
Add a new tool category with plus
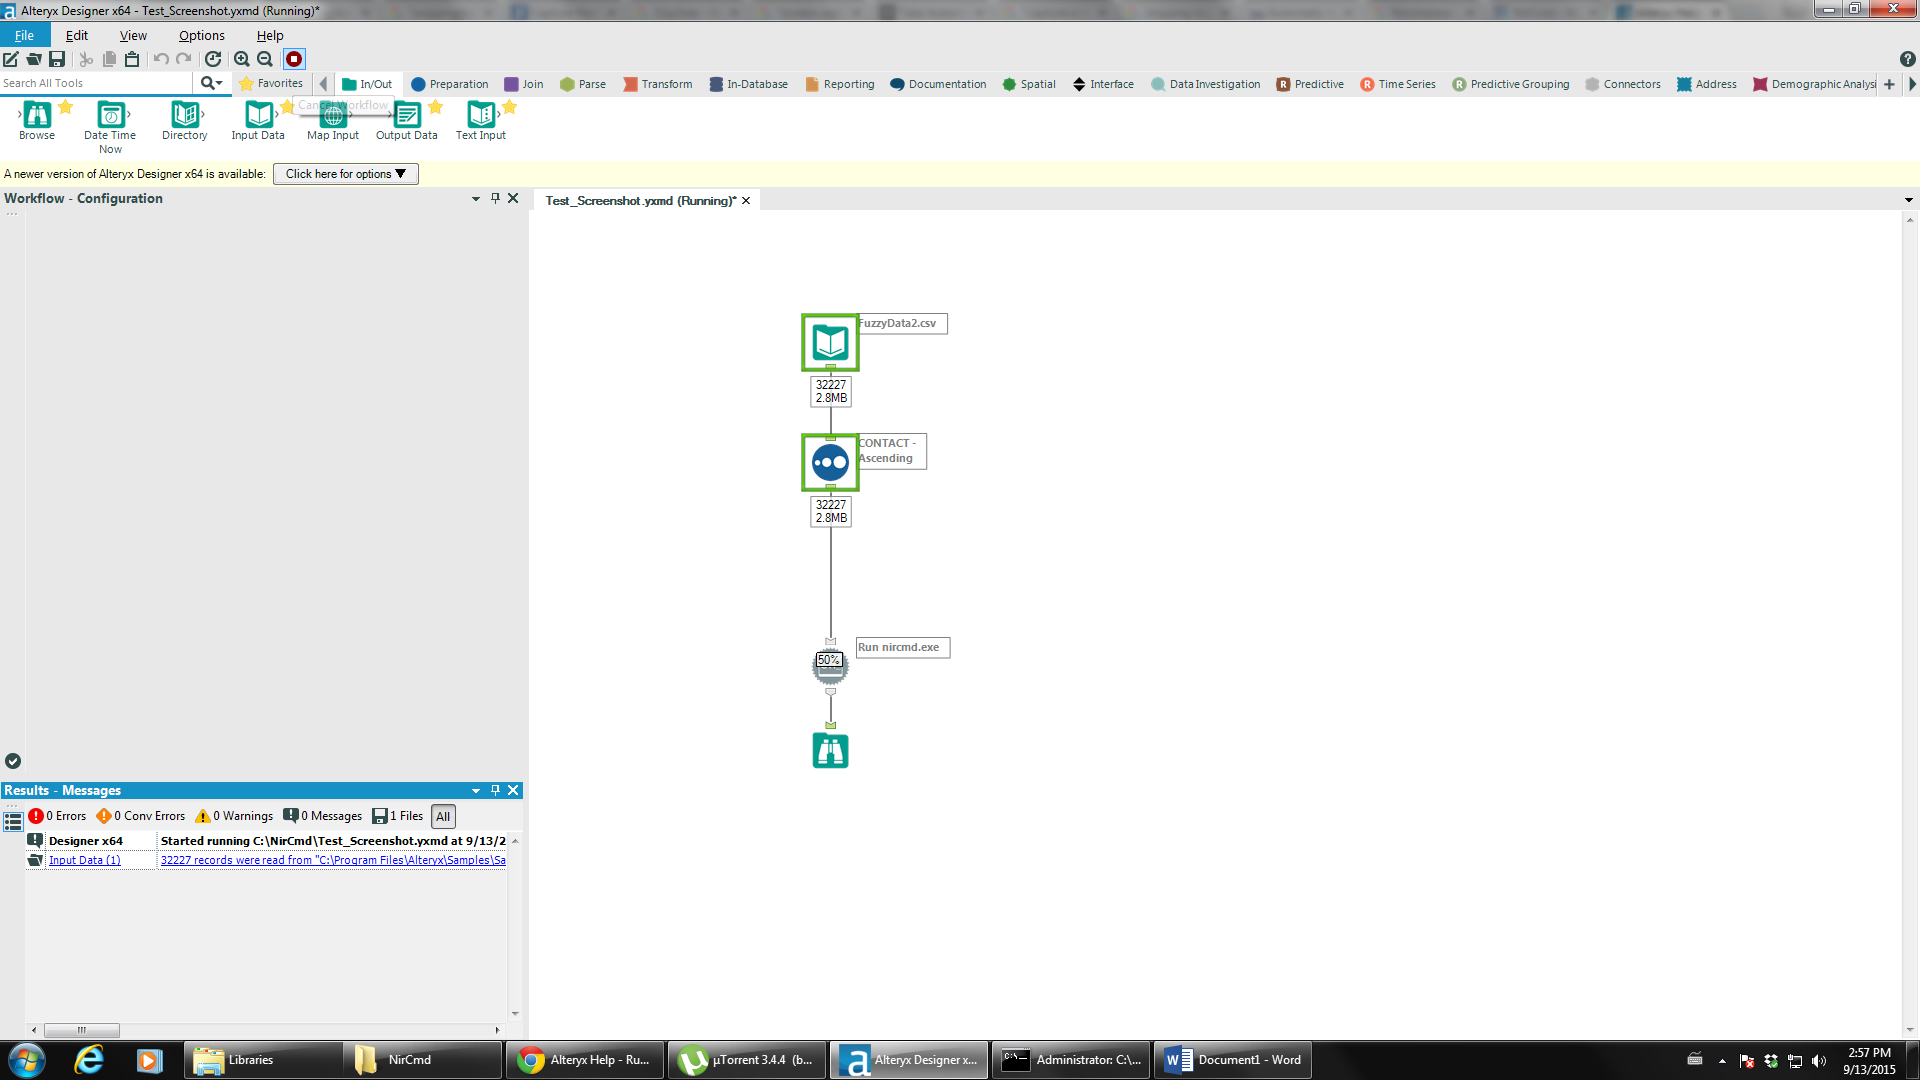(x=1889, y=84)
